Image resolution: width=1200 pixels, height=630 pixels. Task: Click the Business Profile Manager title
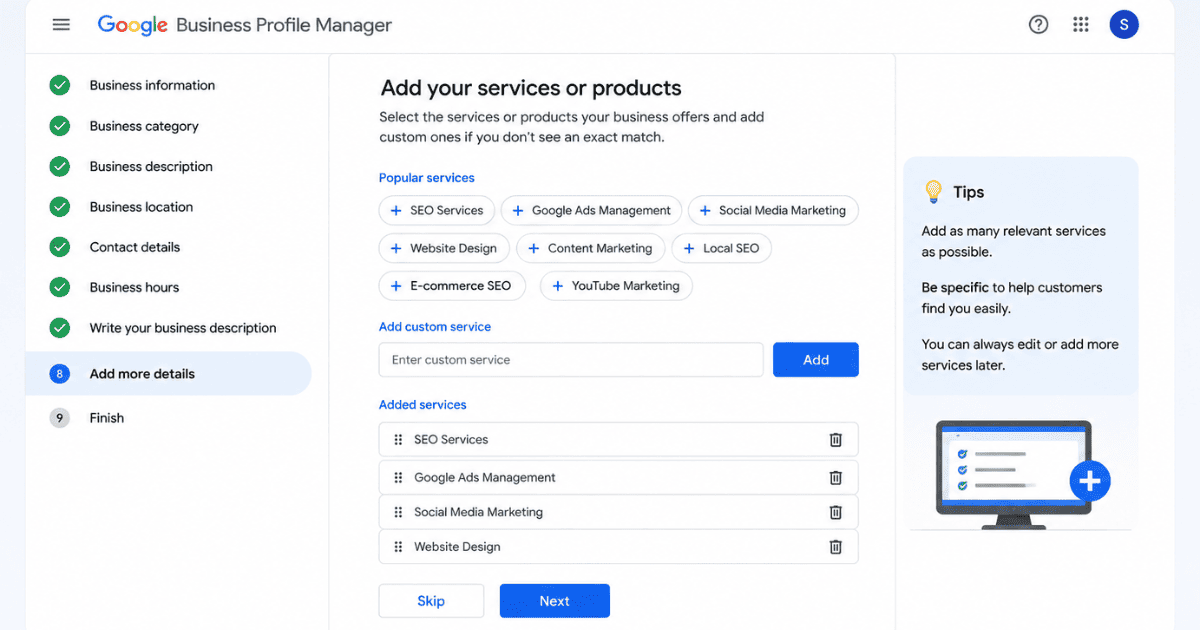click(284, 25)
